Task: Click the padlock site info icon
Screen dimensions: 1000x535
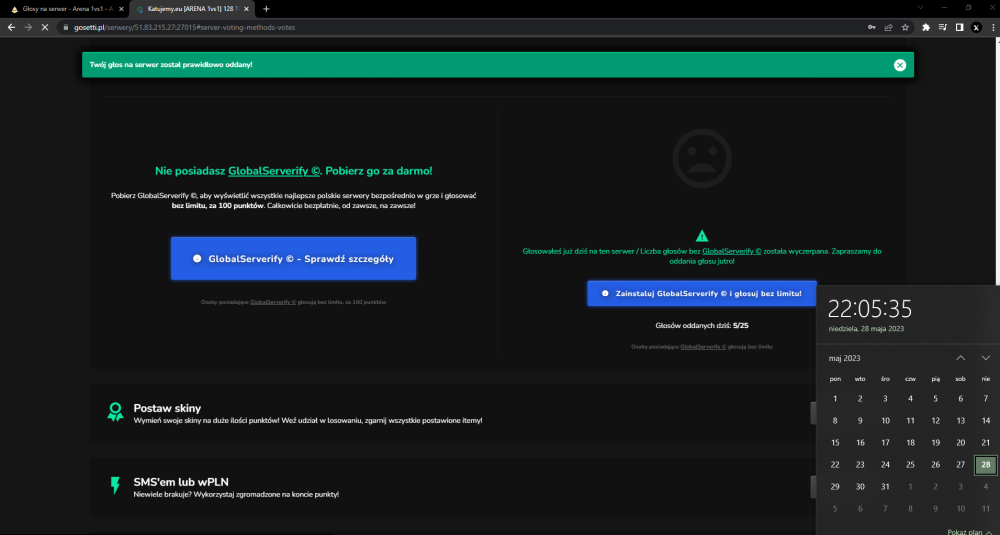Action: coord(65,27)
